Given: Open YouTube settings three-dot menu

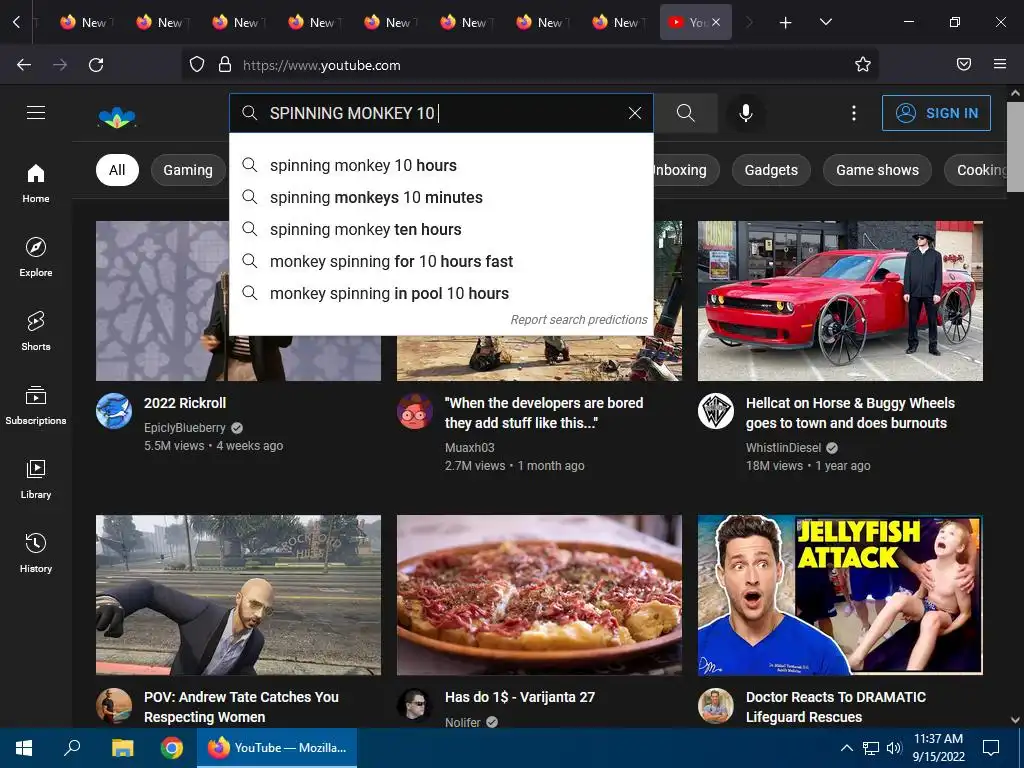Looking at the screenshot, I should tap(854, 113).
